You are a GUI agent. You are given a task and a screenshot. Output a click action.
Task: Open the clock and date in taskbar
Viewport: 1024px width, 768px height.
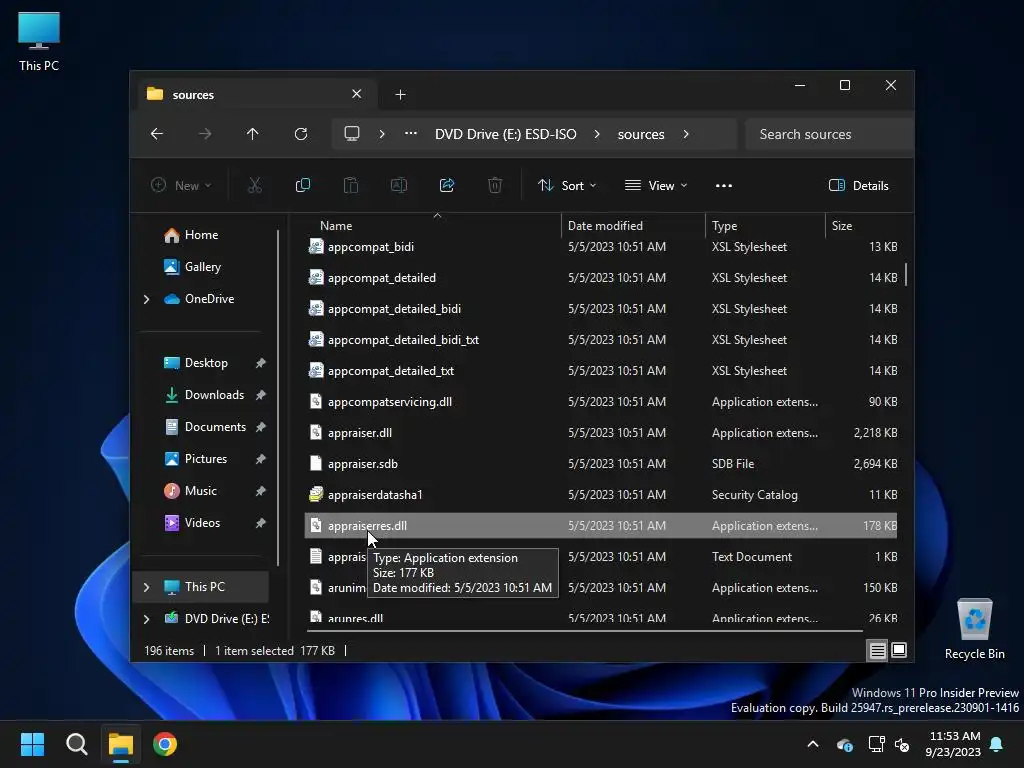[x=953, y=744]
